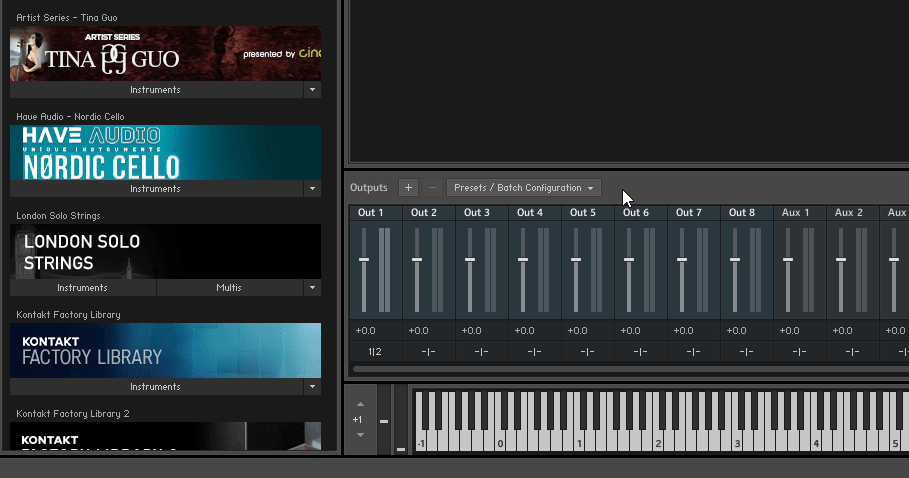
Task: Click the London Solo Strings library banner
Action: [165, 251]
